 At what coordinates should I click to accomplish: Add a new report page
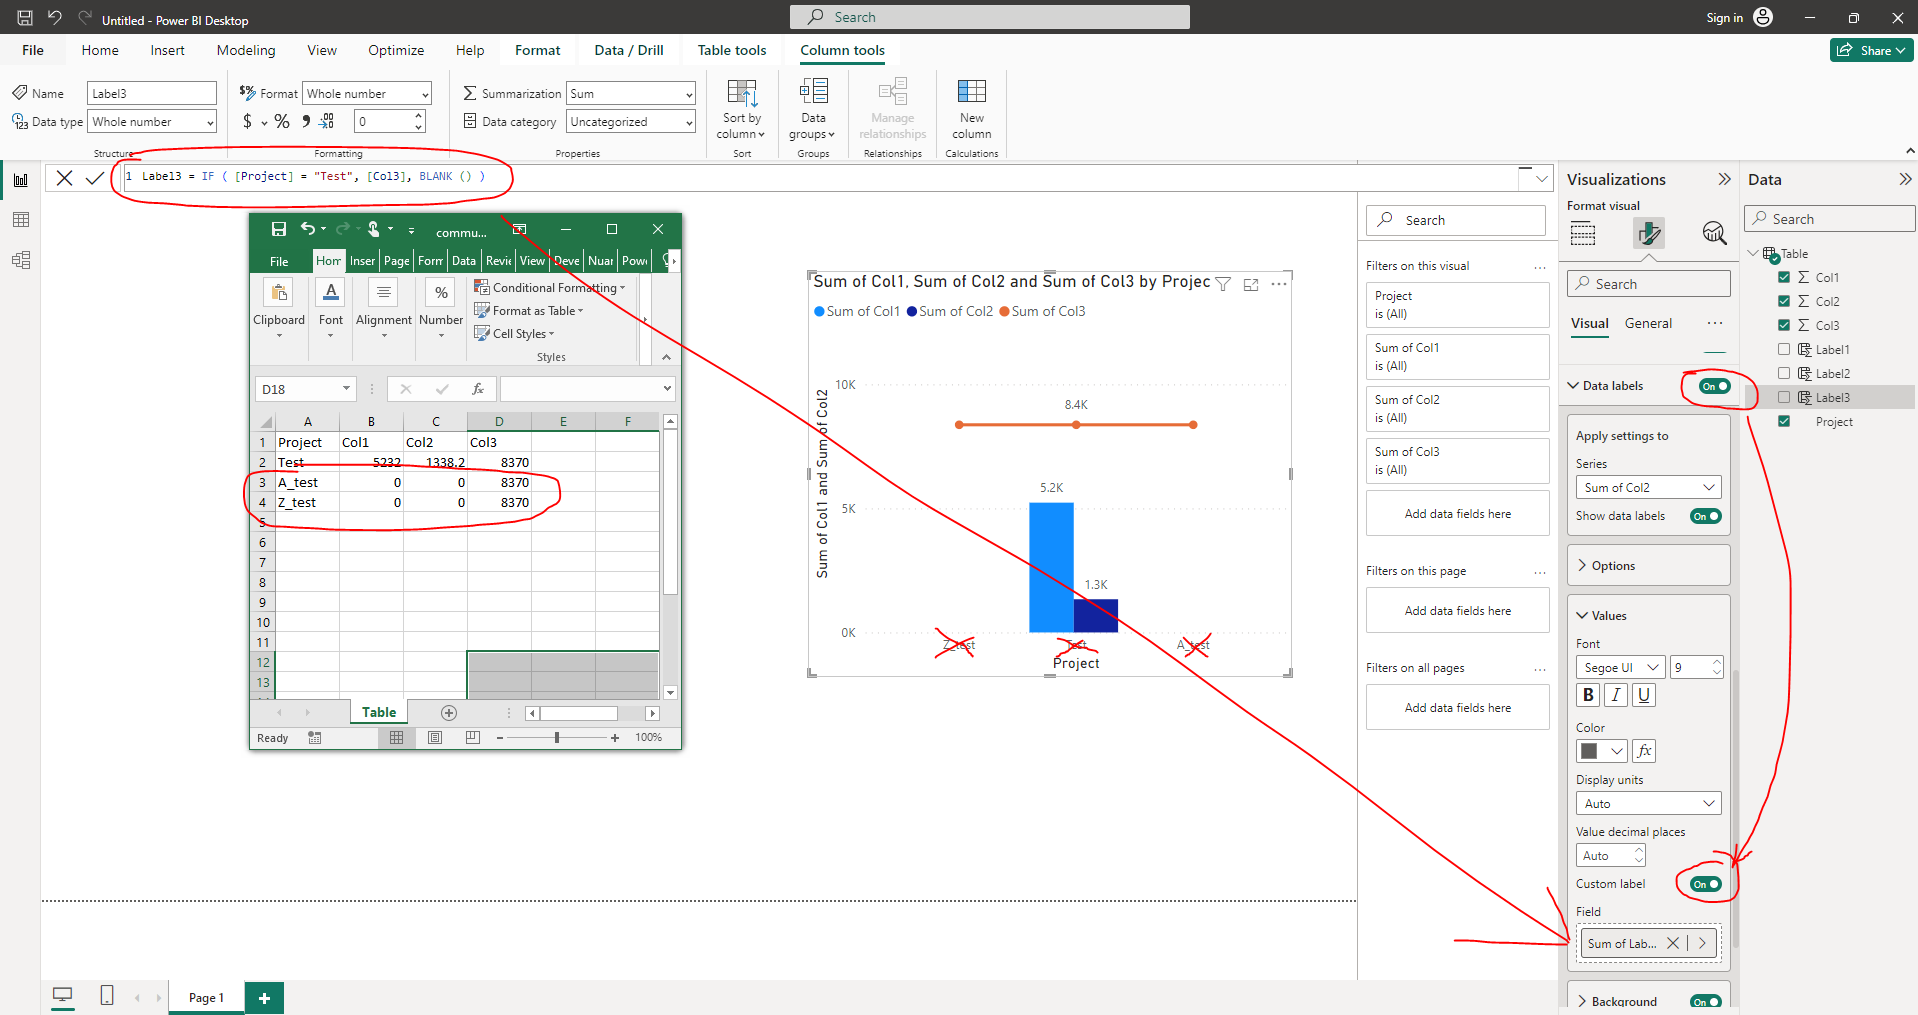[265, 998]
